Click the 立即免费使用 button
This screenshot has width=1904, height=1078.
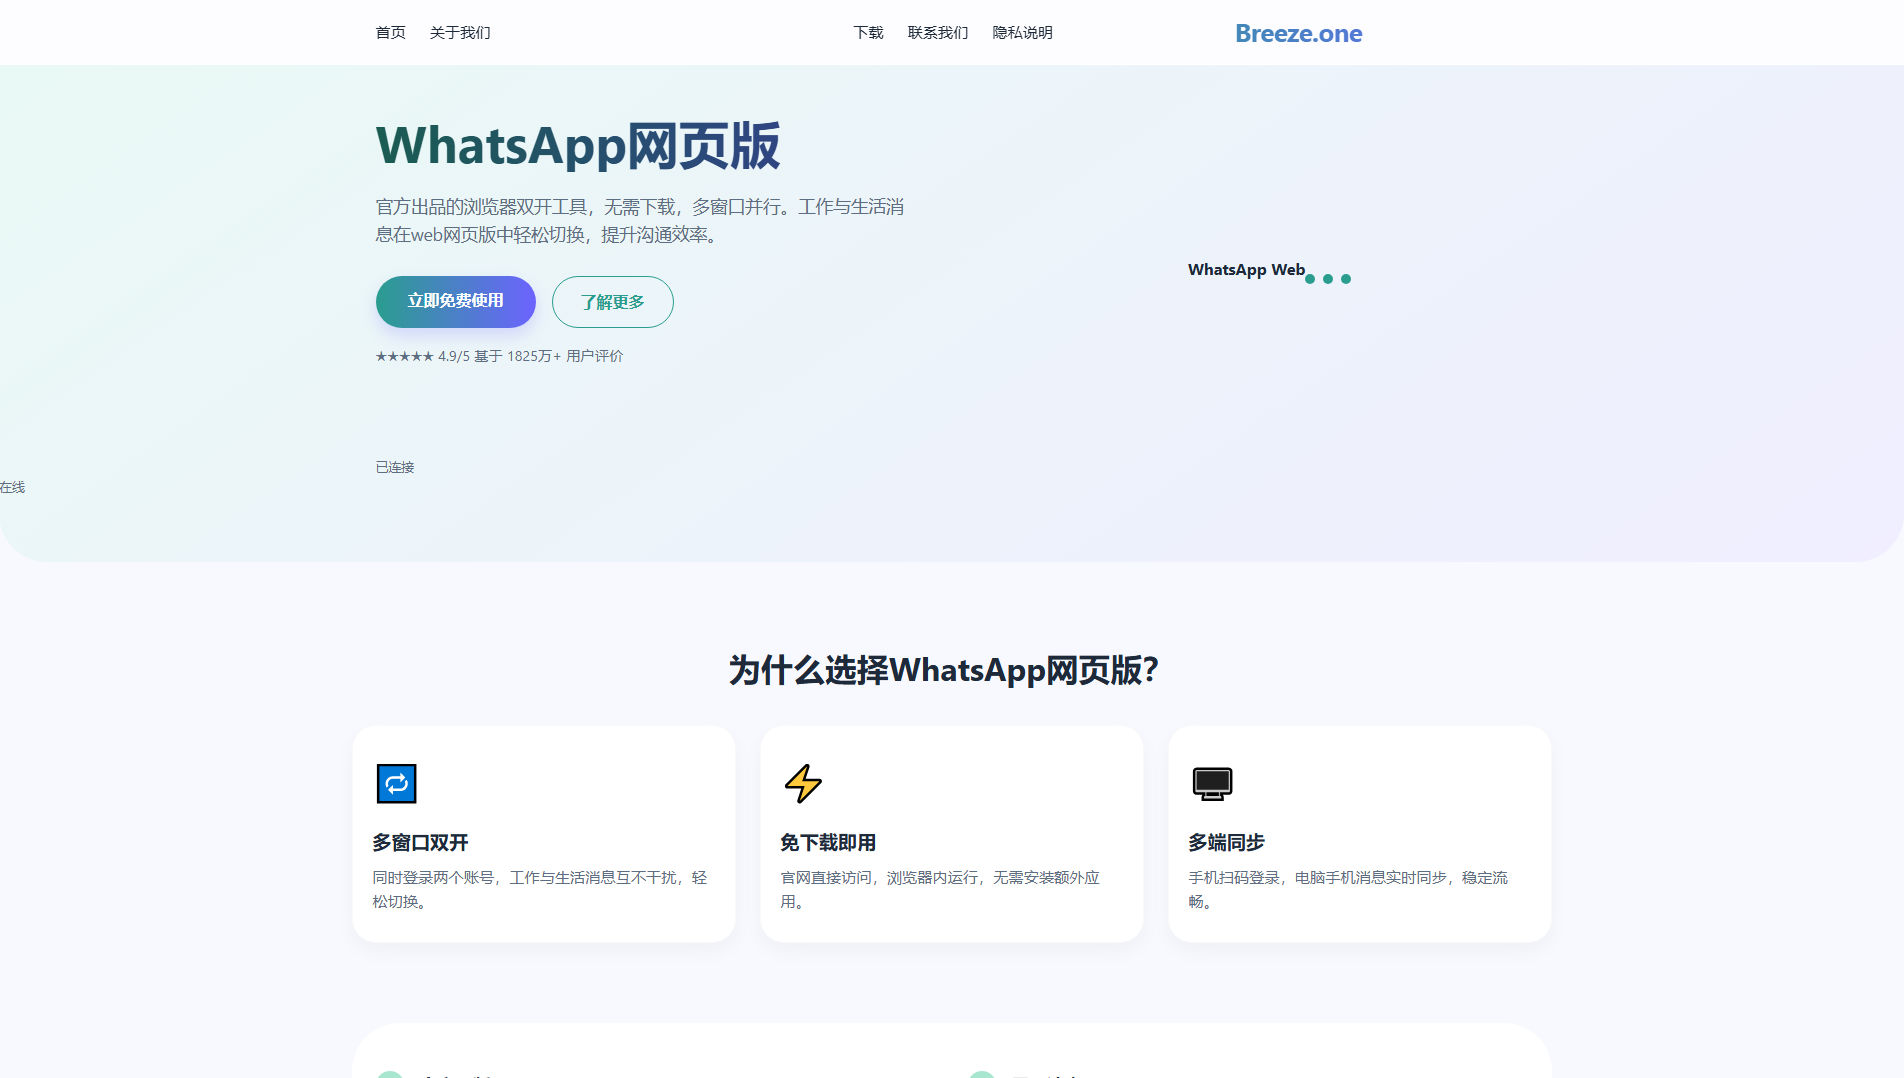click(456, 301)
